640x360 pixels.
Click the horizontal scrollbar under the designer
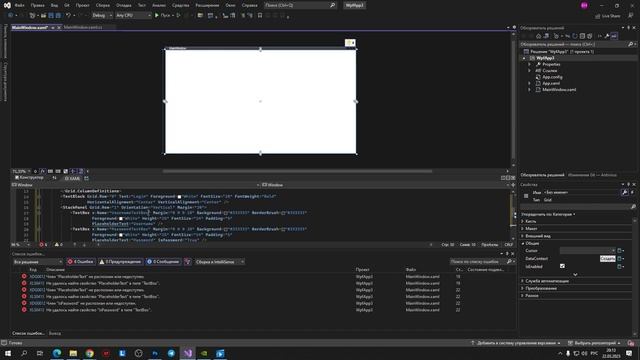297,171
